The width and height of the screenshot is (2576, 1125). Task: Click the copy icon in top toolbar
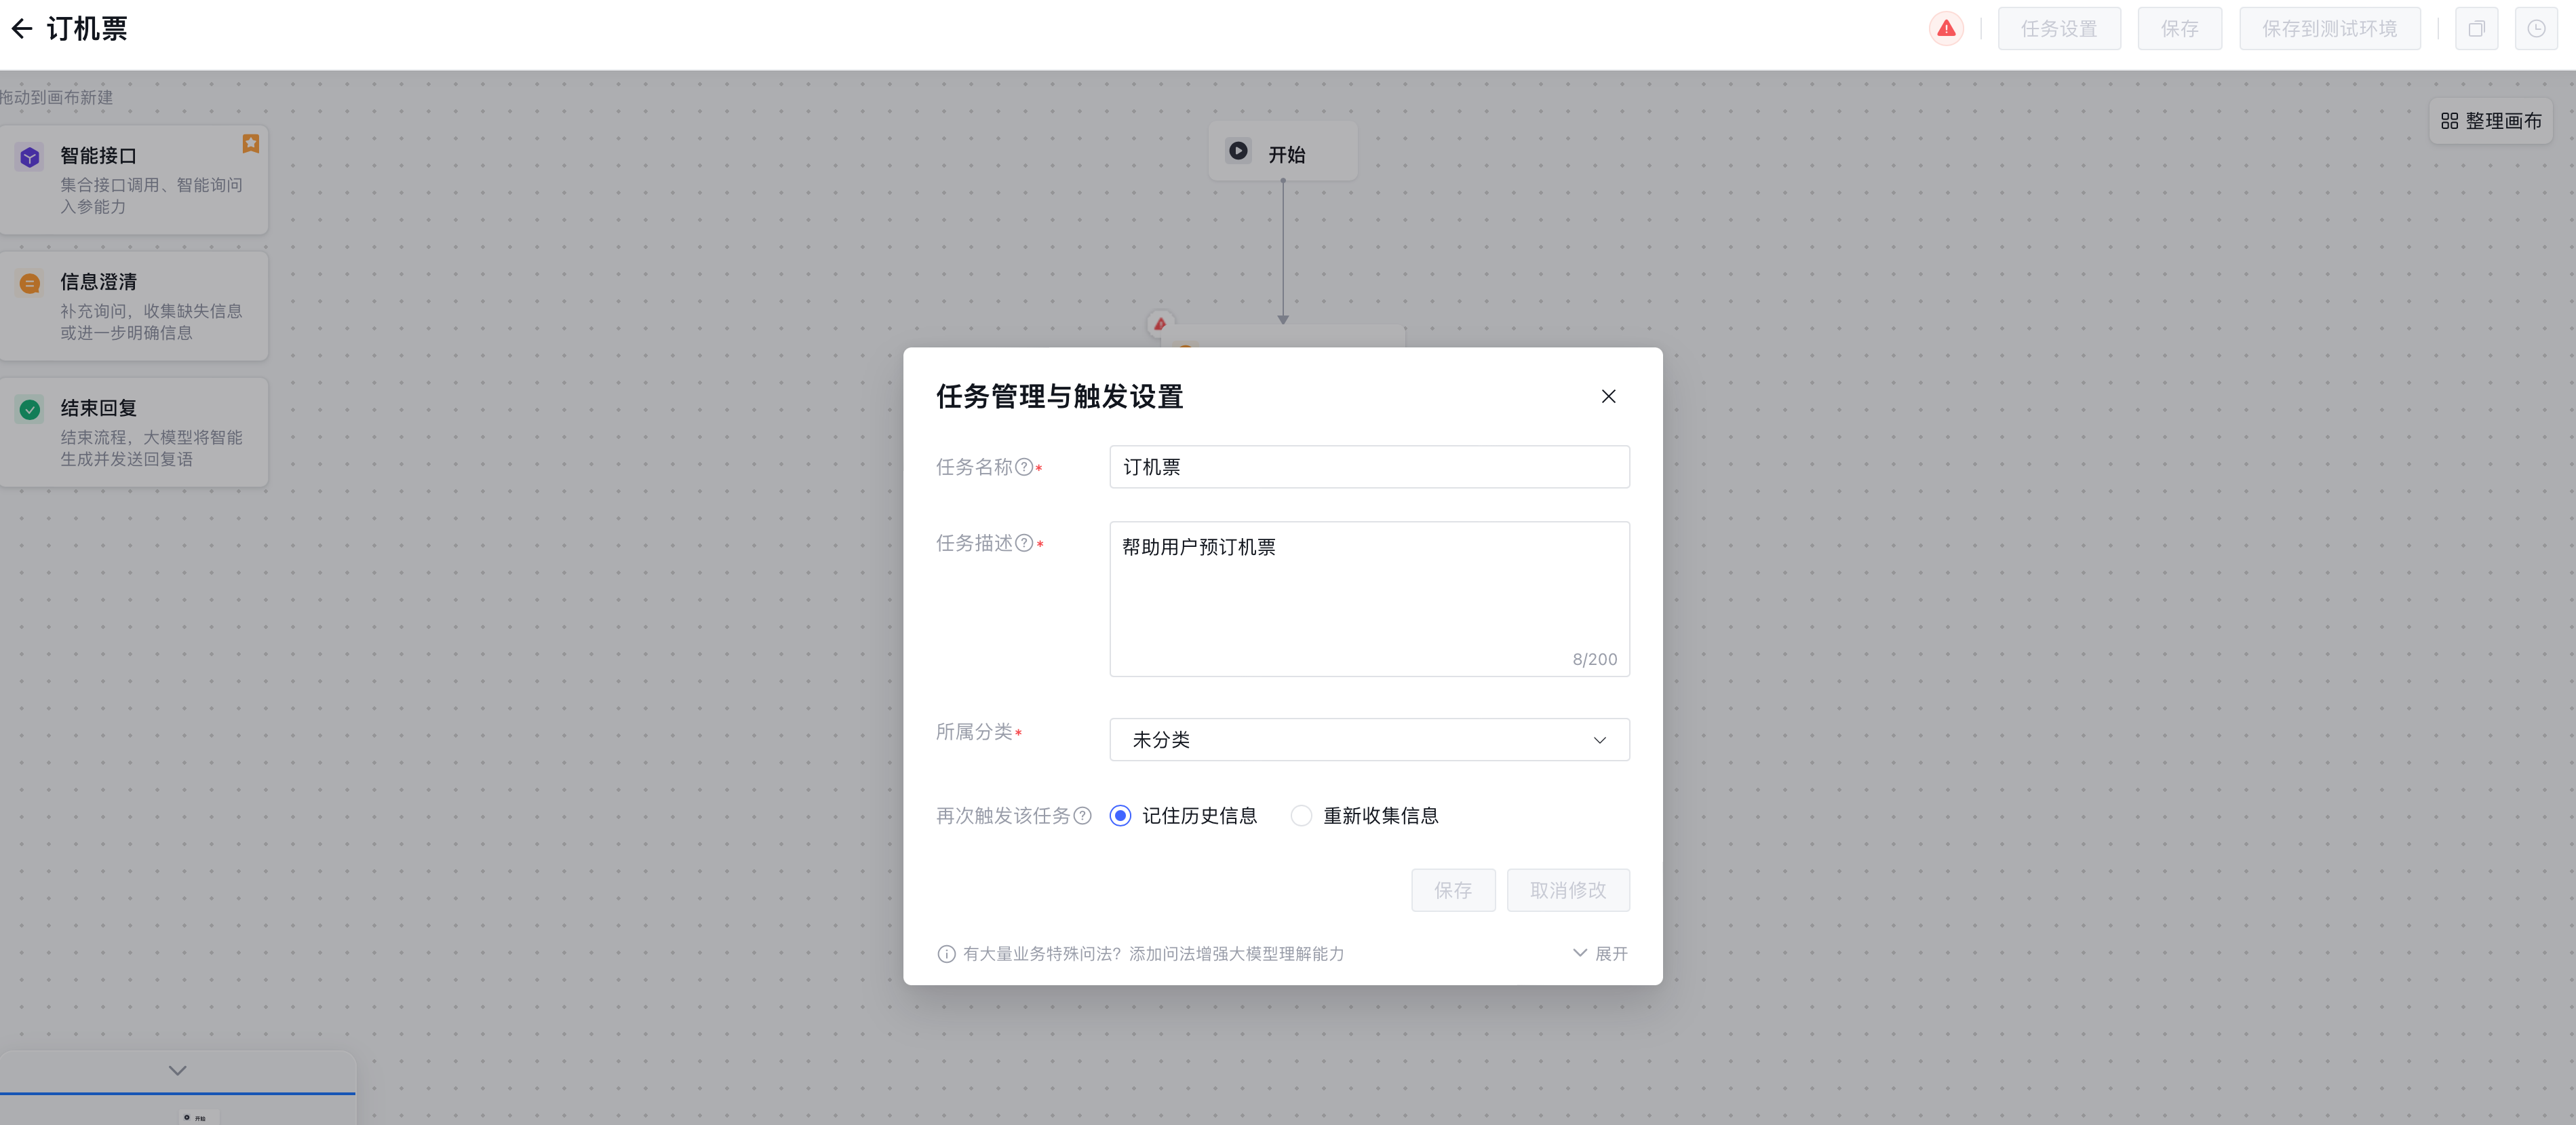click(2476, 29)
